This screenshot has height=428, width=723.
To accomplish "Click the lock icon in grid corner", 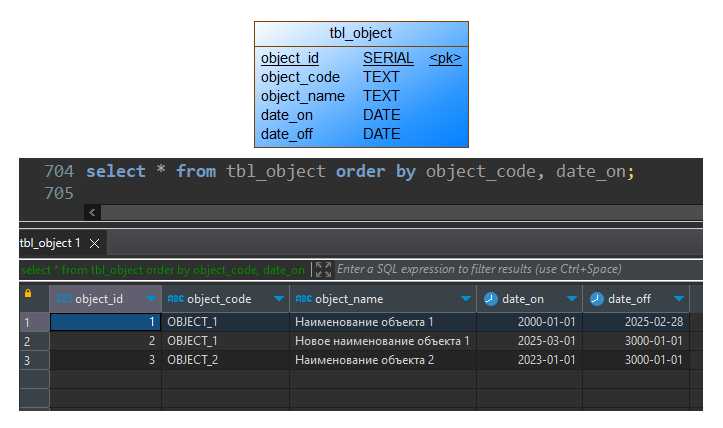I will point(27,295).
